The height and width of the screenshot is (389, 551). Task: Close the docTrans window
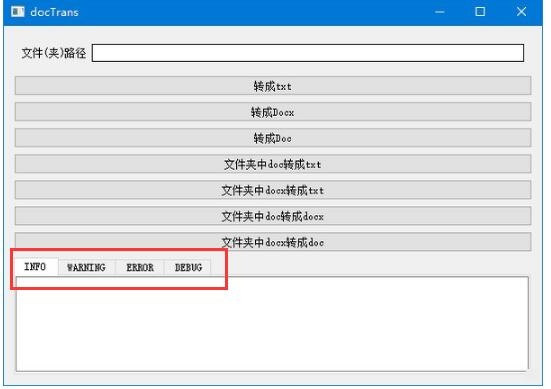(521, 12)
